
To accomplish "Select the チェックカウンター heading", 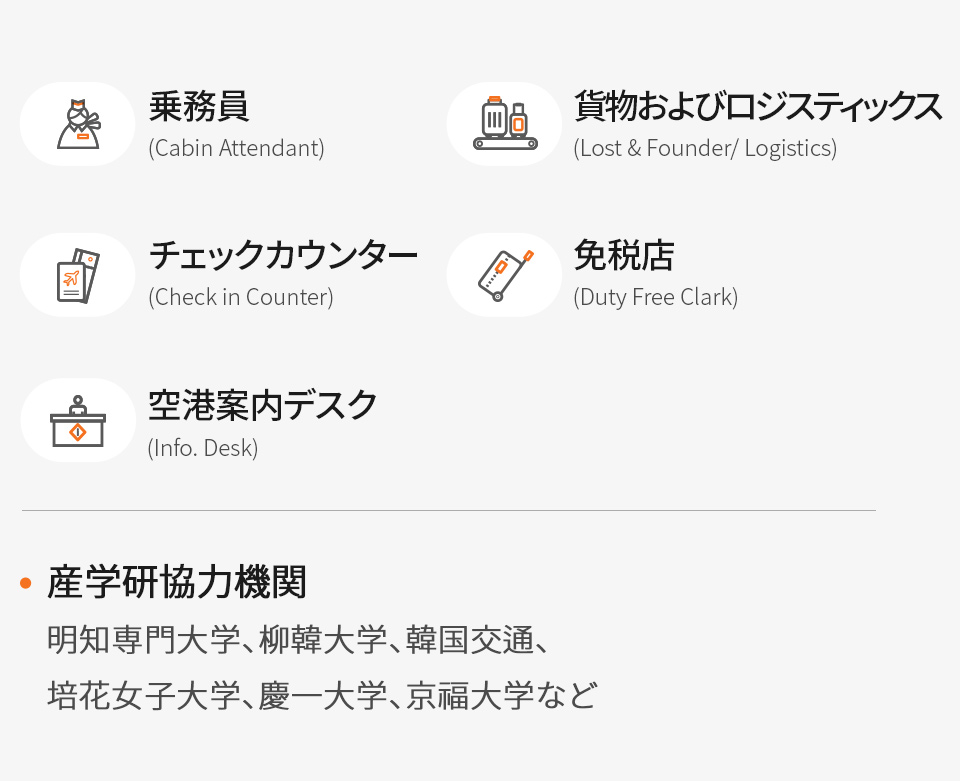I will (x=283, y=256).
